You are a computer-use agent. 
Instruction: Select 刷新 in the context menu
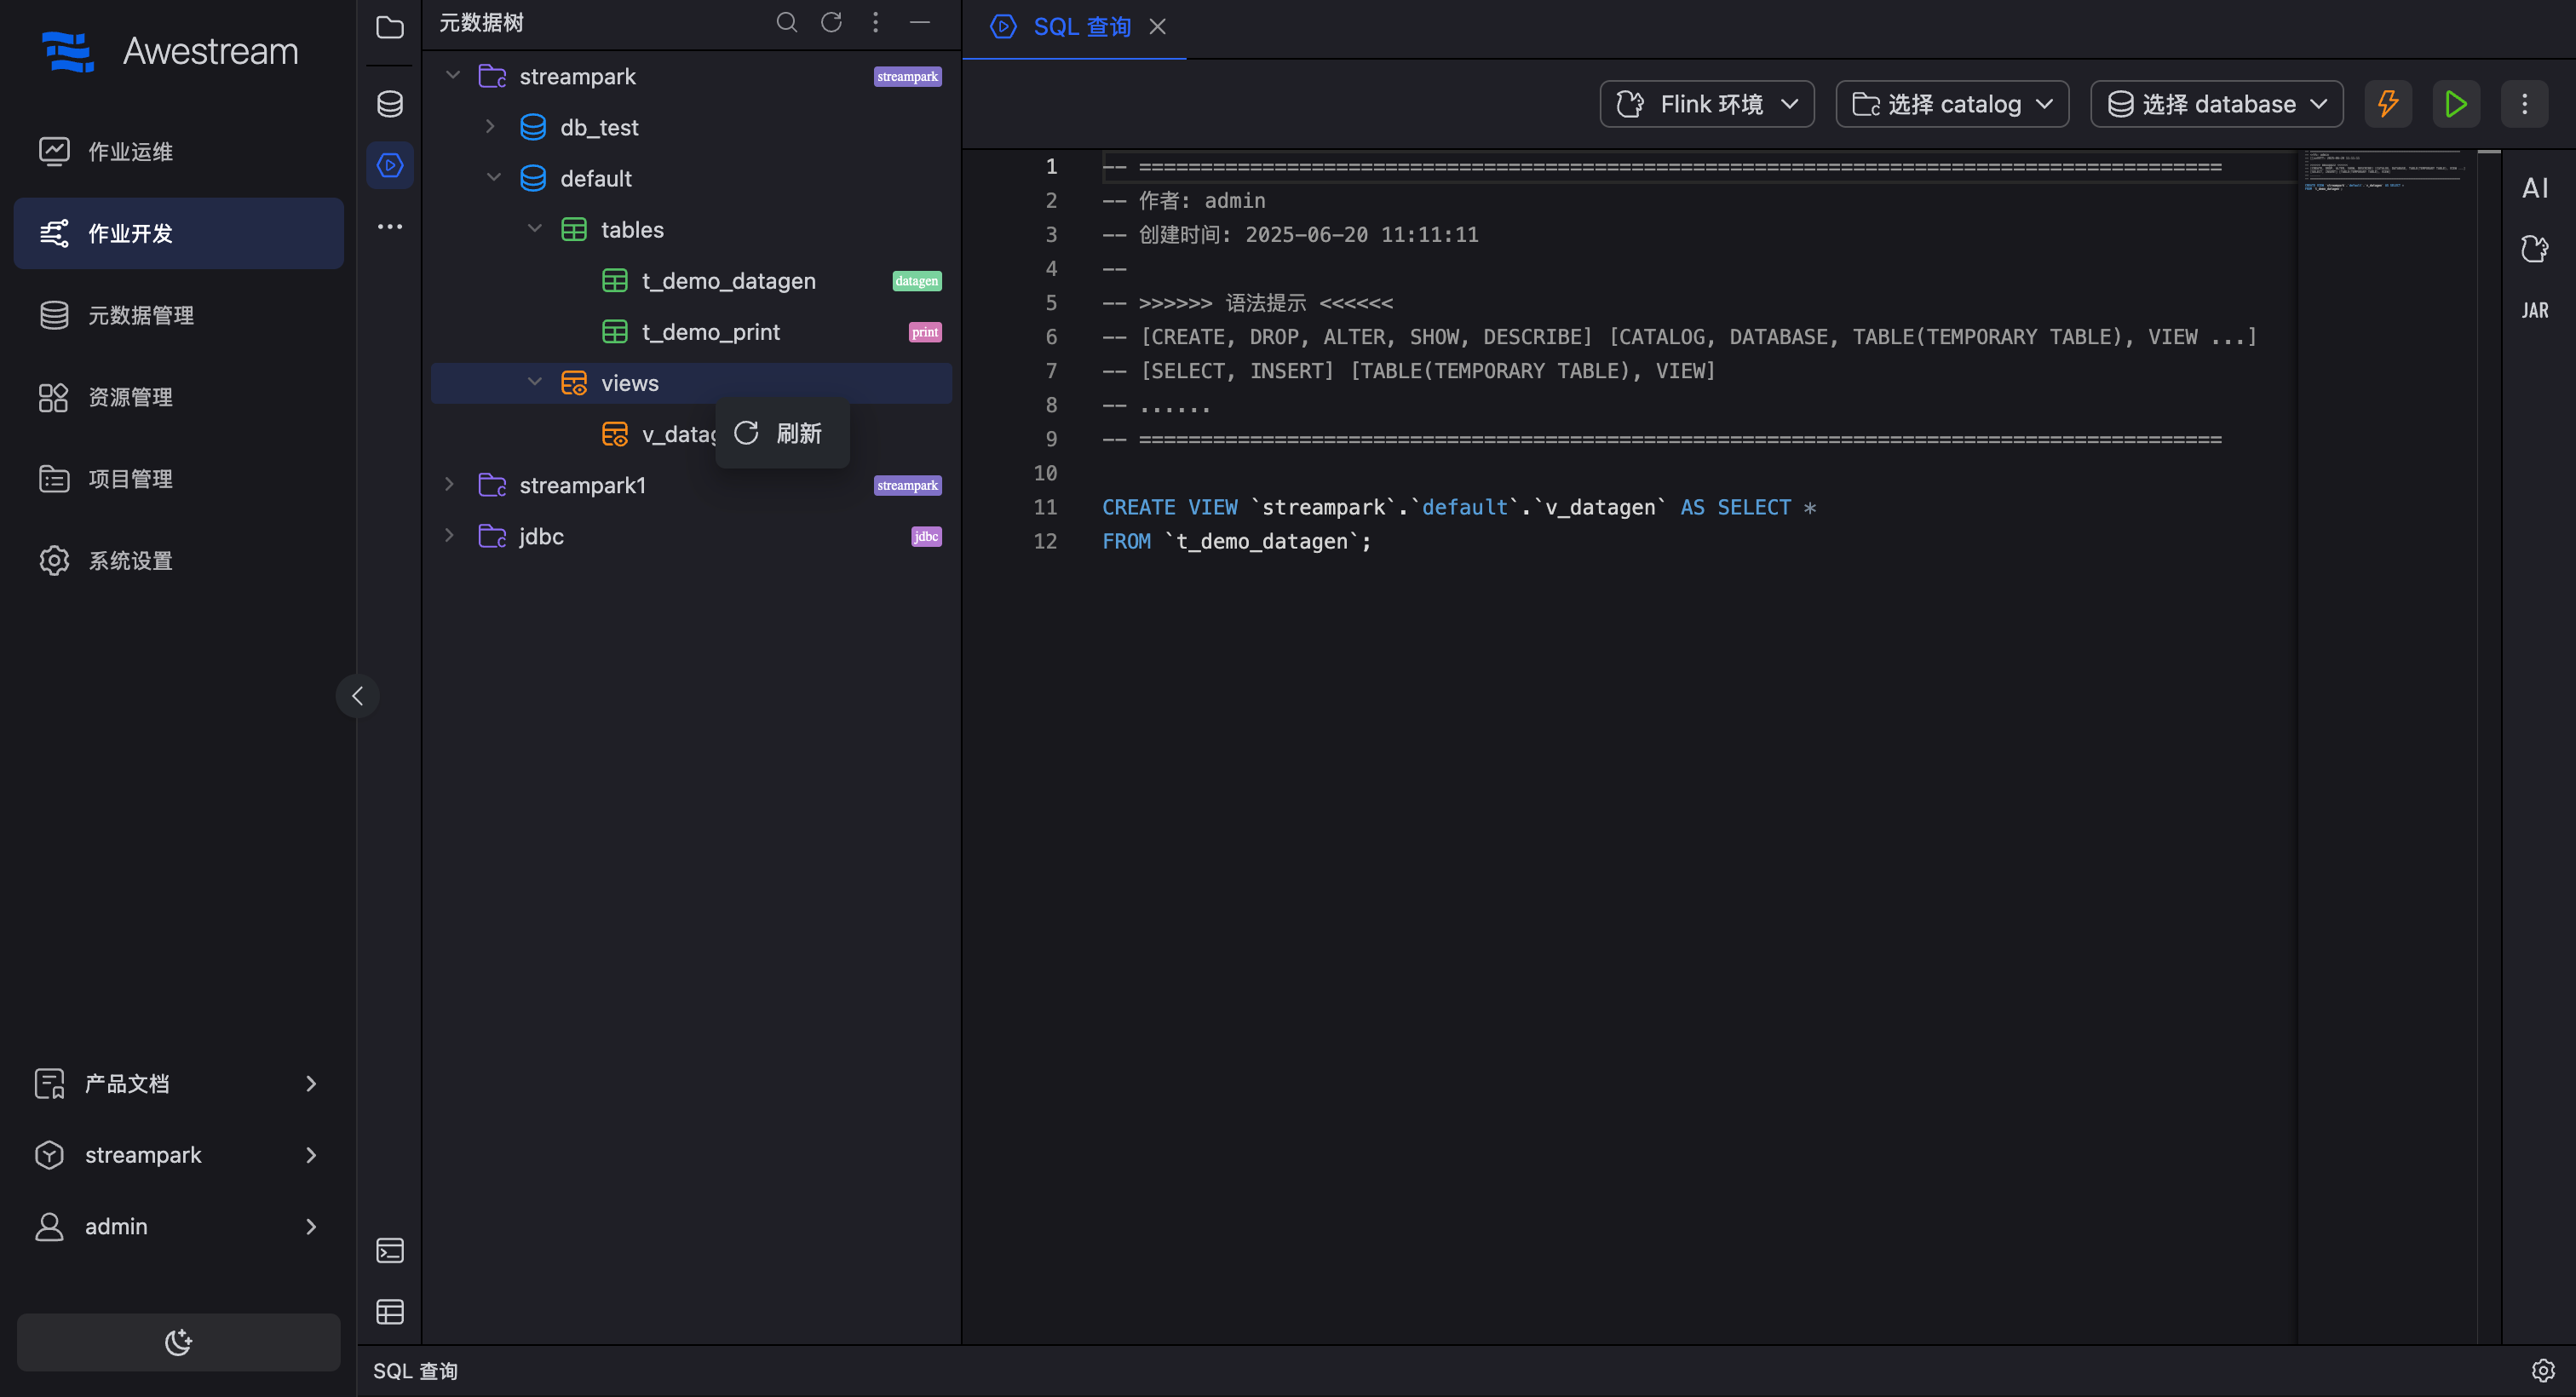tap(782, 433)
